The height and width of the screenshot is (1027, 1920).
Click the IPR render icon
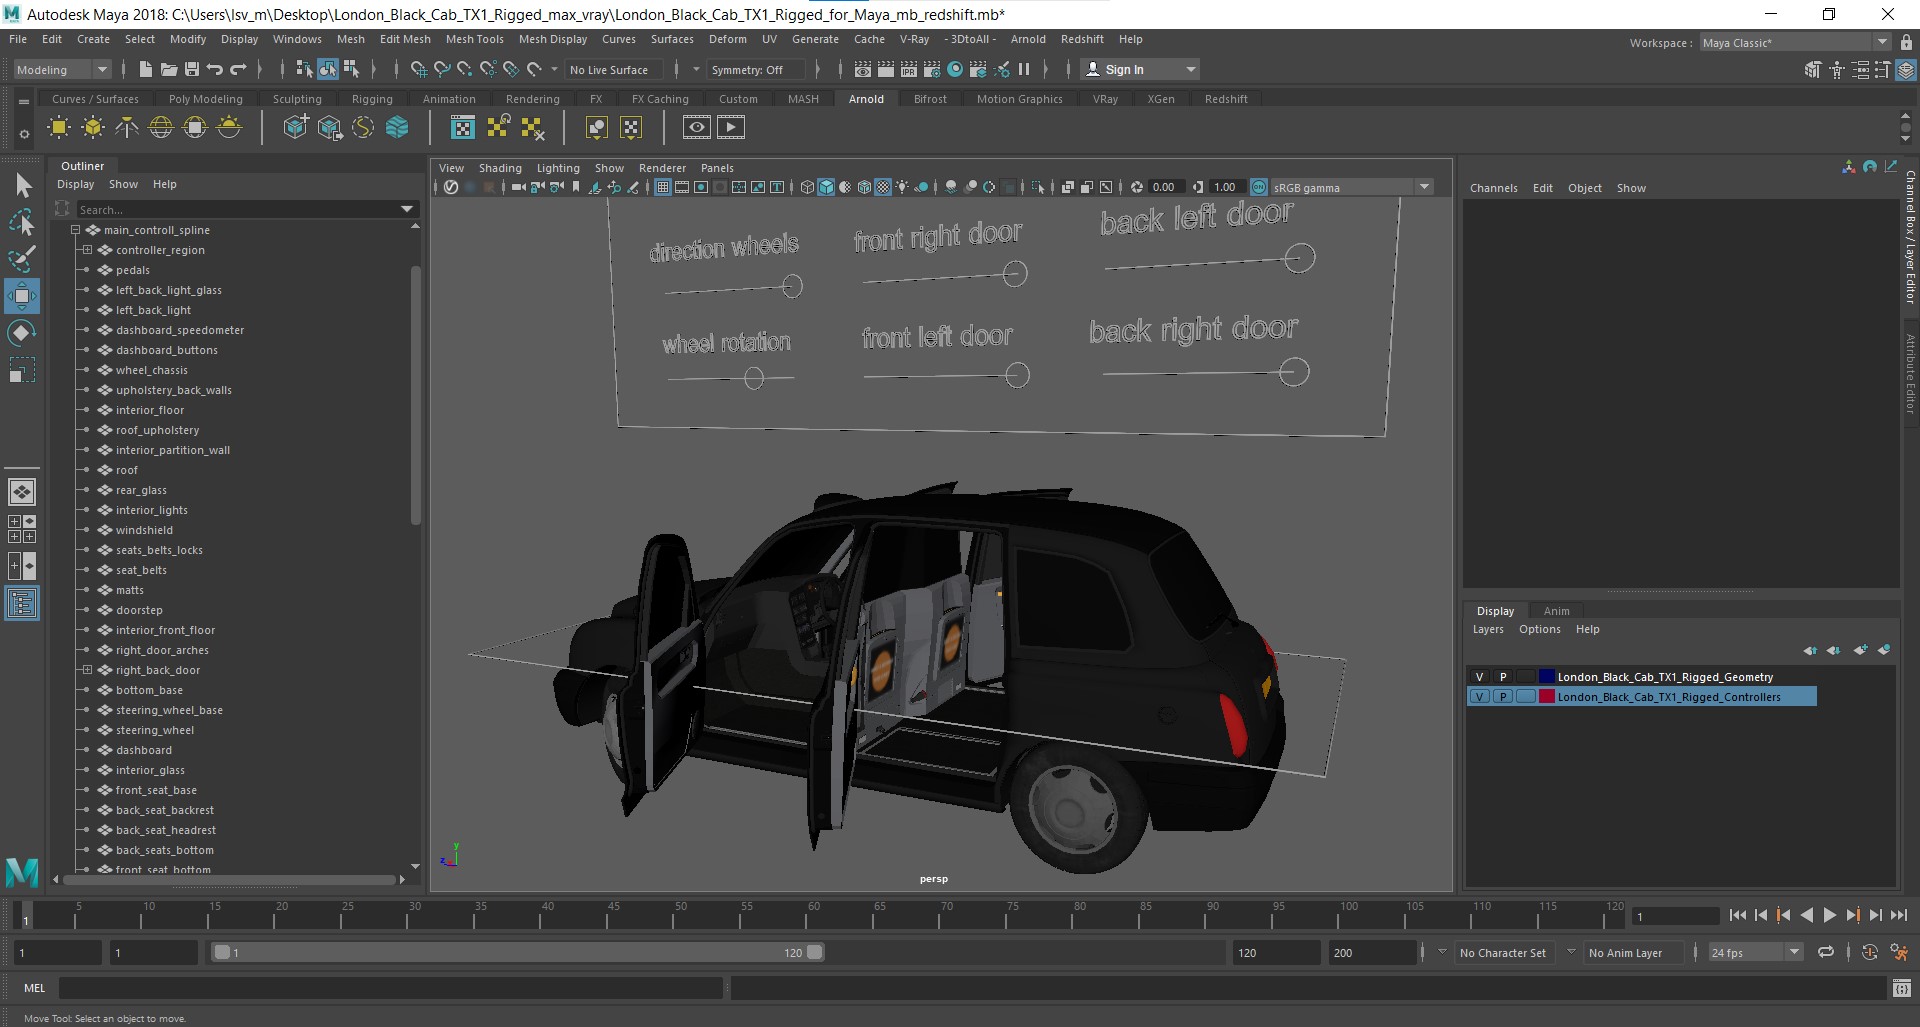tap(908, 69)
